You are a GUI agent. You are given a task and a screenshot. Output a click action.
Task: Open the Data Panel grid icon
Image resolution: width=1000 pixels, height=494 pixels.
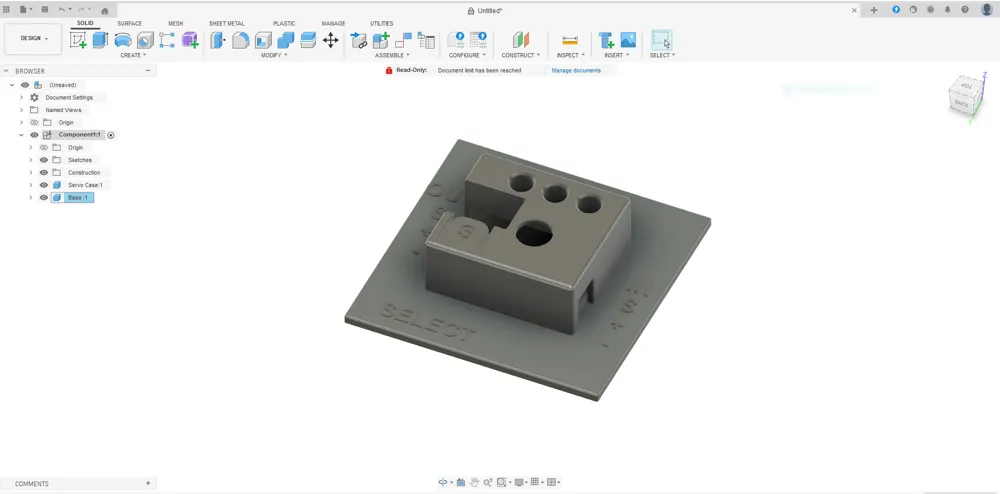click(6, 10)
